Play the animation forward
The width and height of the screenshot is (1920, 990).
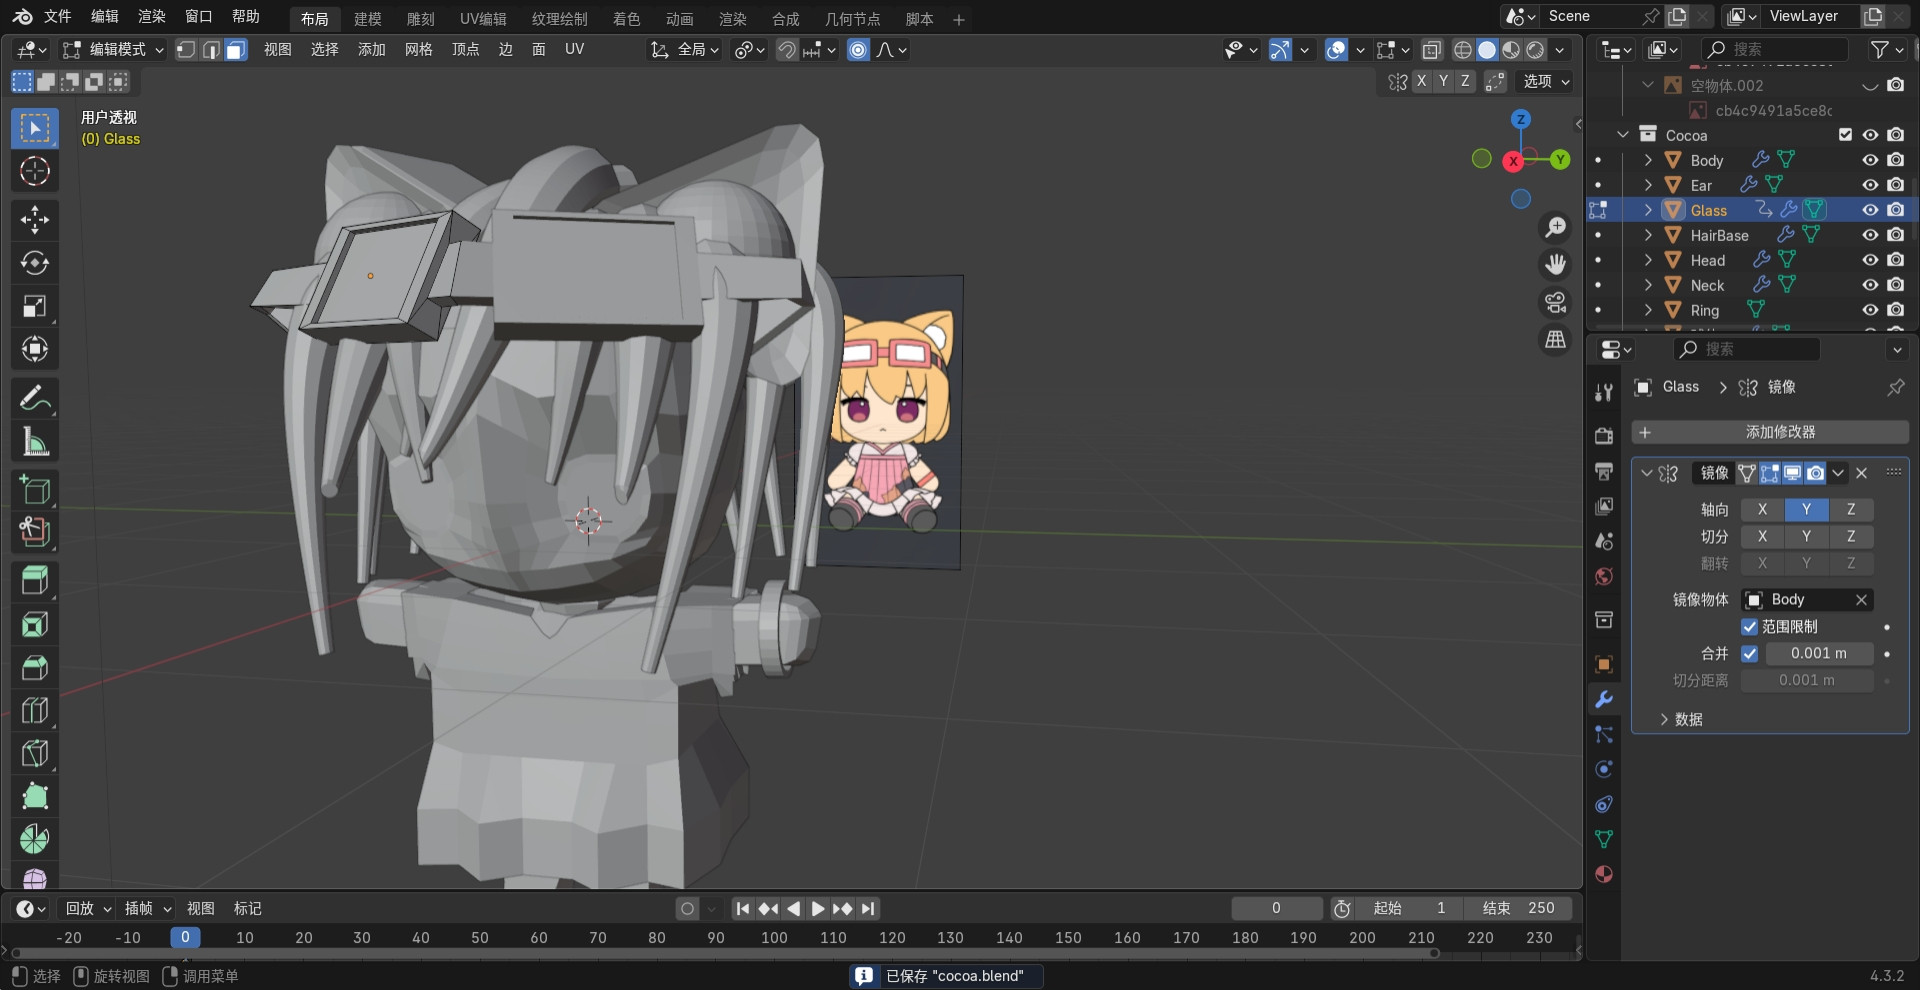(x=818, y=909)
